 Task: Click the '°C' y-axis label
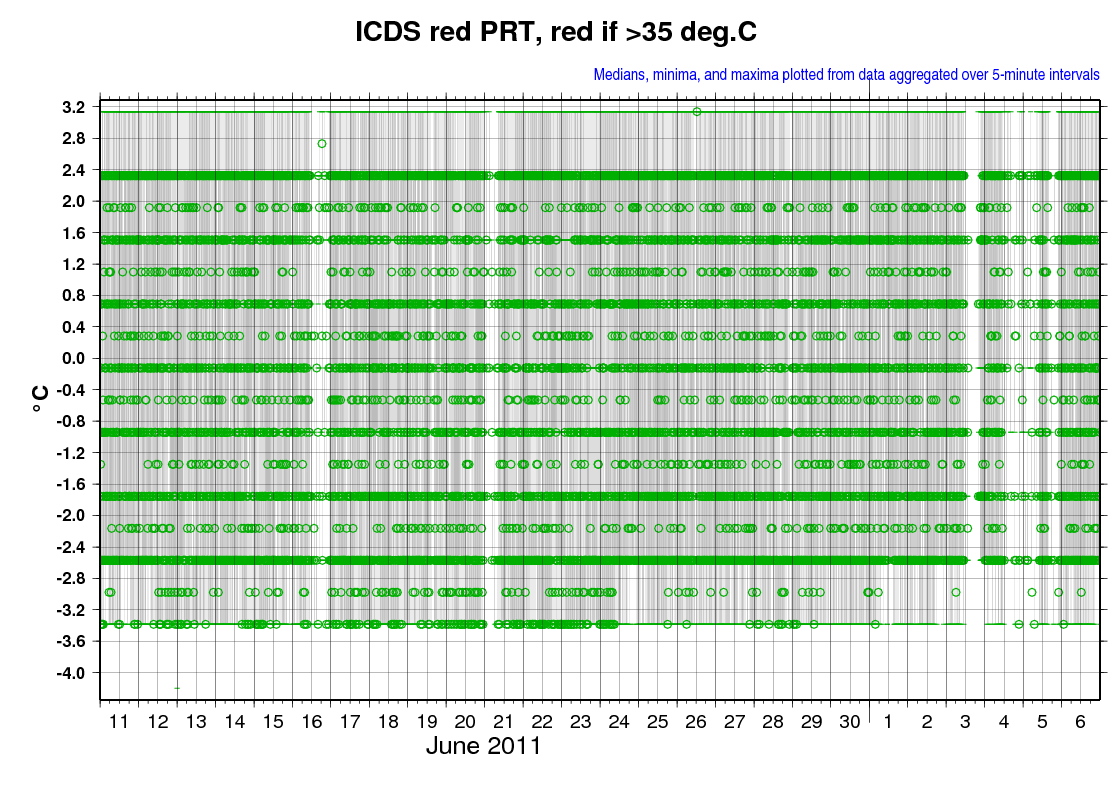(x=40, y=398)
